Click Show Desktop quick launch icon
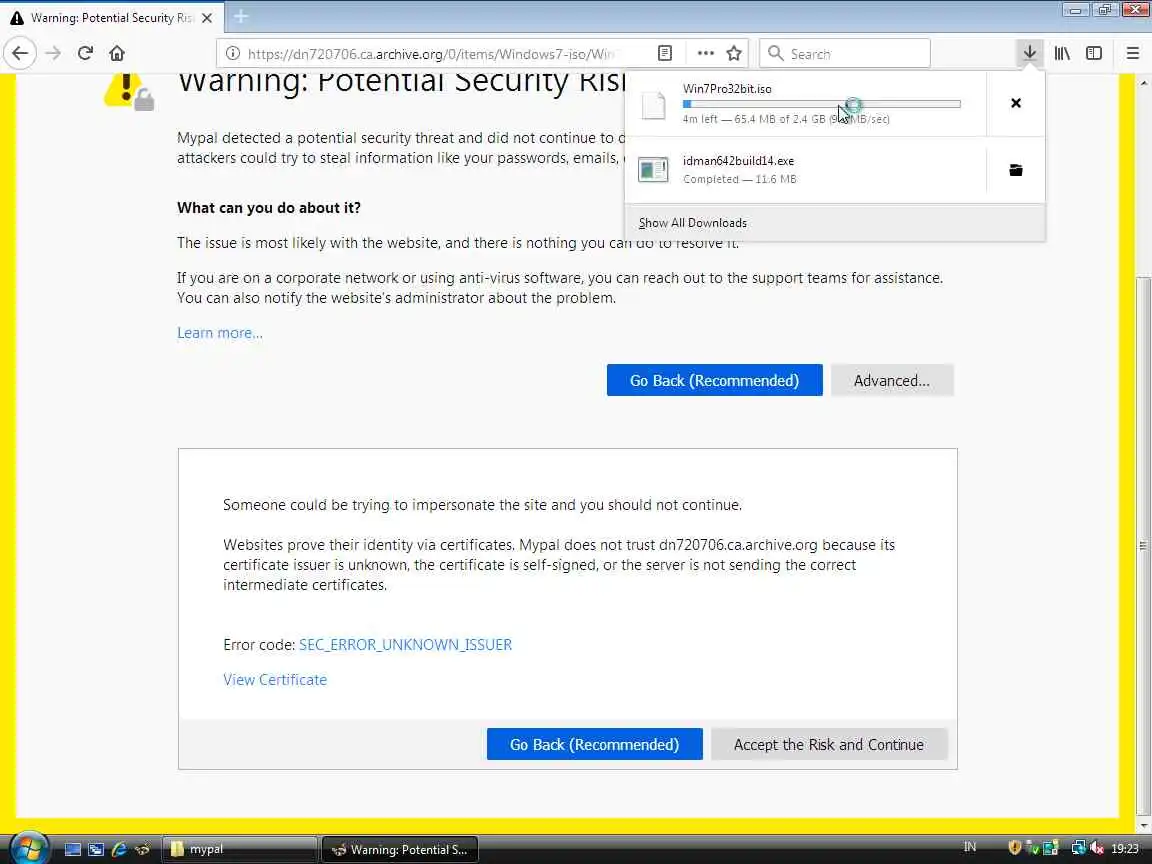Screen dimensions: 1152x864 coord(73,849)
